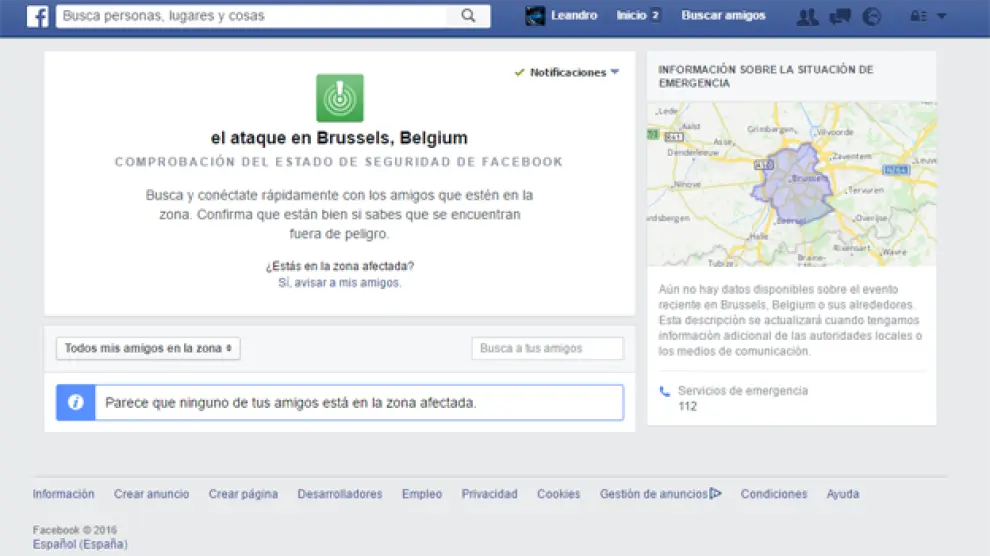
Task: Click the Brussels emergency area map
Action: tap(791, 184)
